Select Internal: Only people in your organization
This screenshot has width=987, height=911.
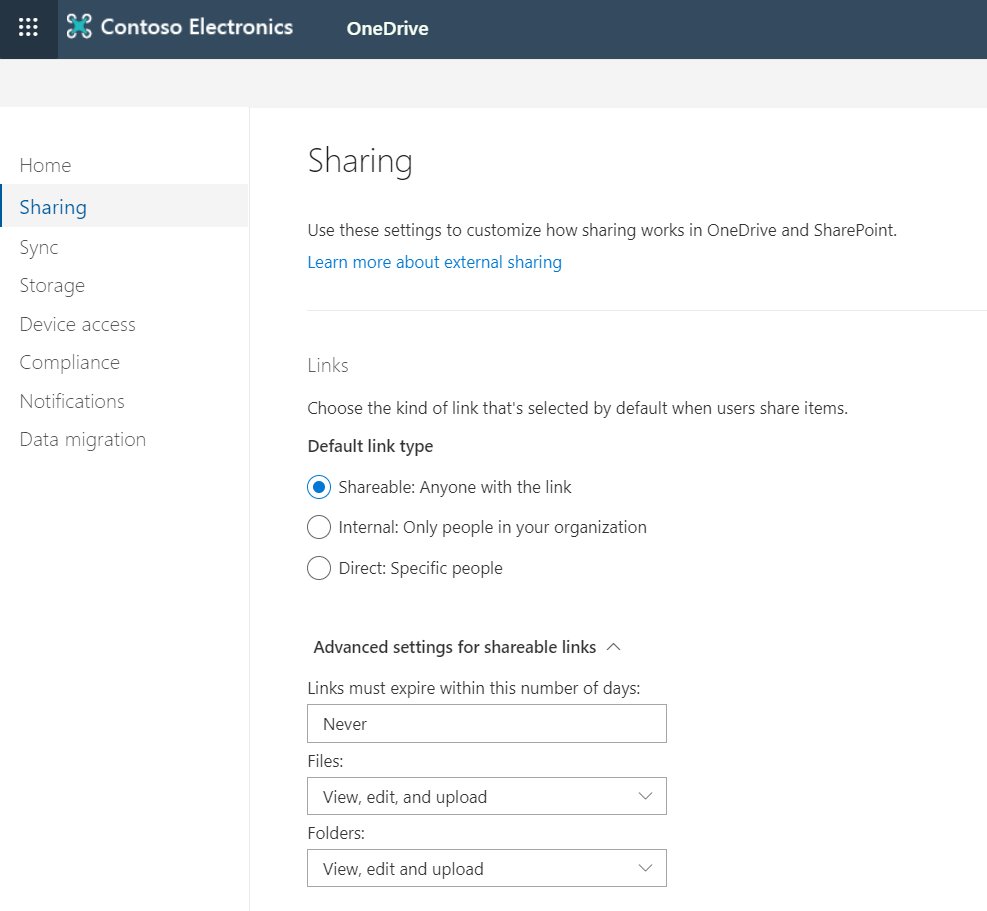(319, 527)
